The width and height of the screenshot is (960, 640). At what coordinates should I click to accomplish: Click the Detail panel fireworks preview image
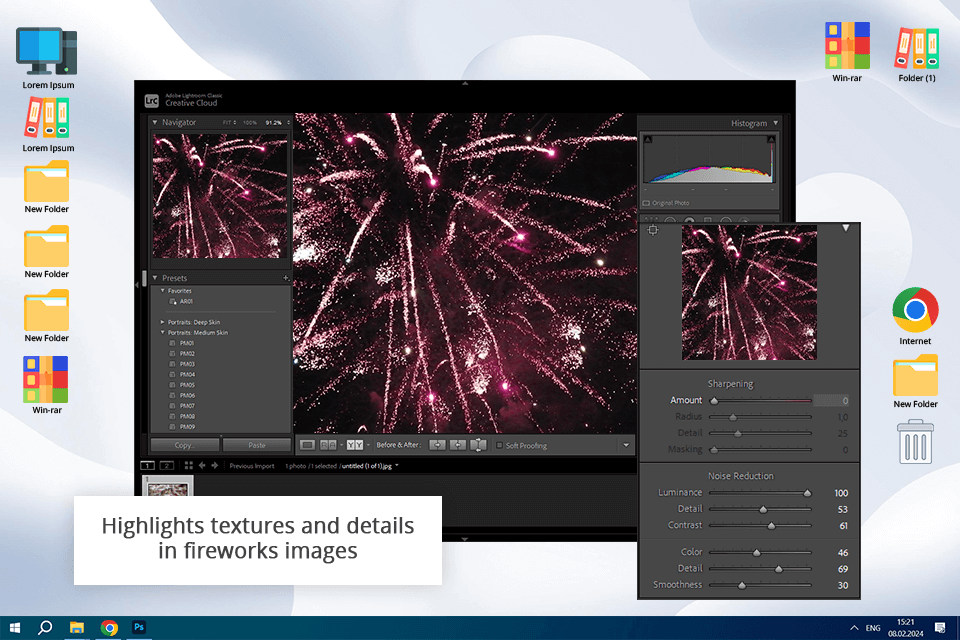pos(749,292)
